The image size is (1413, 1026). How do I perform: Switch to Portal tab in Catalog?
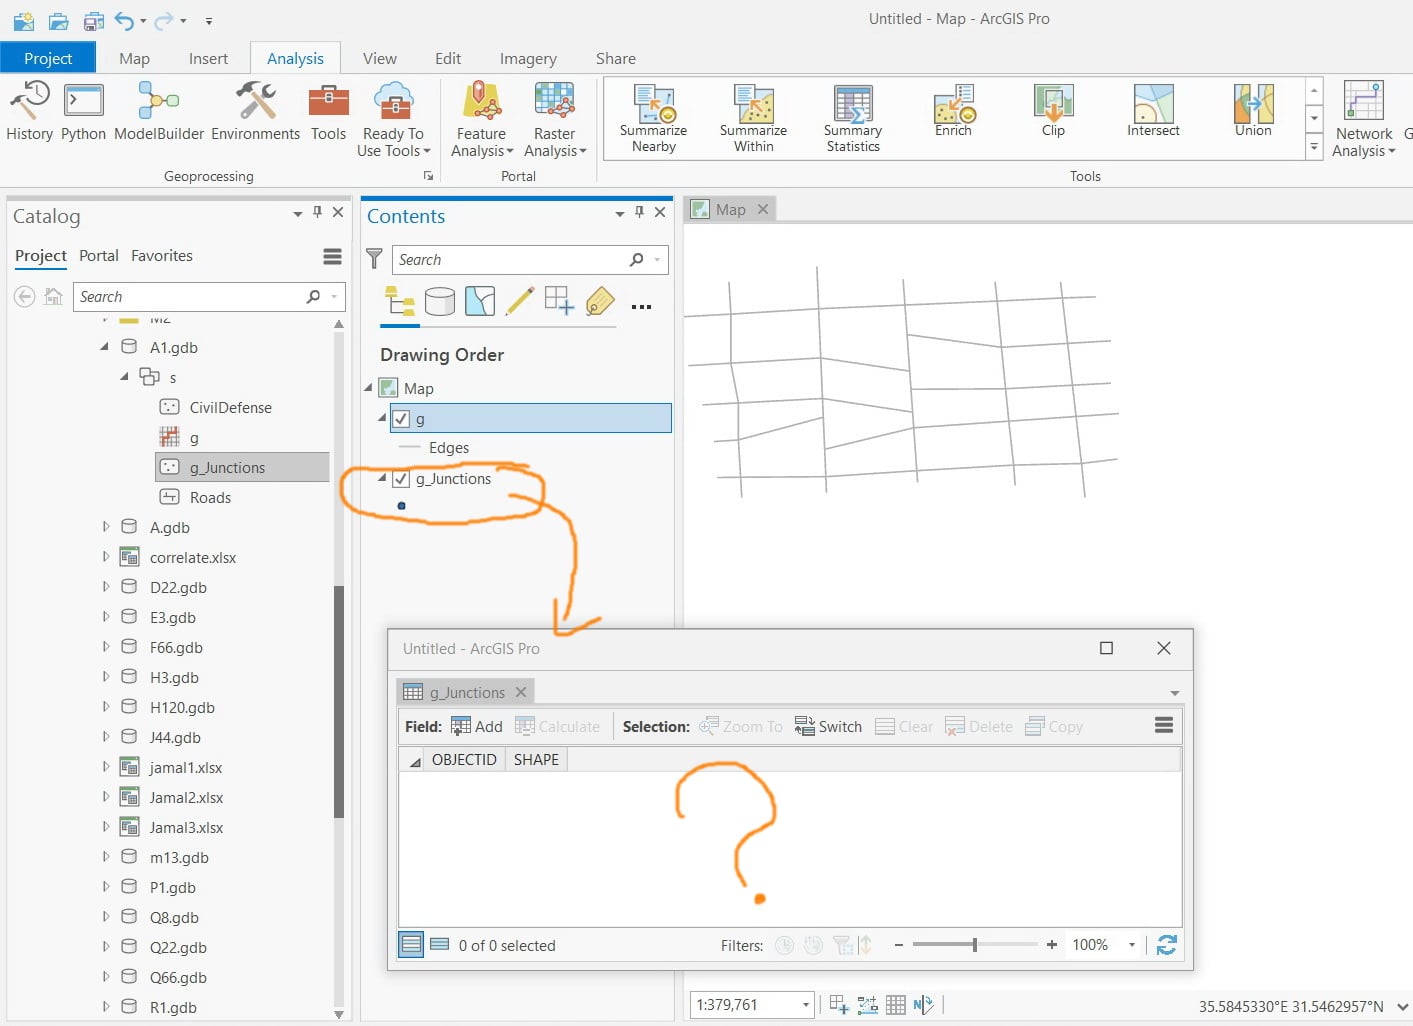click(99, 256)
